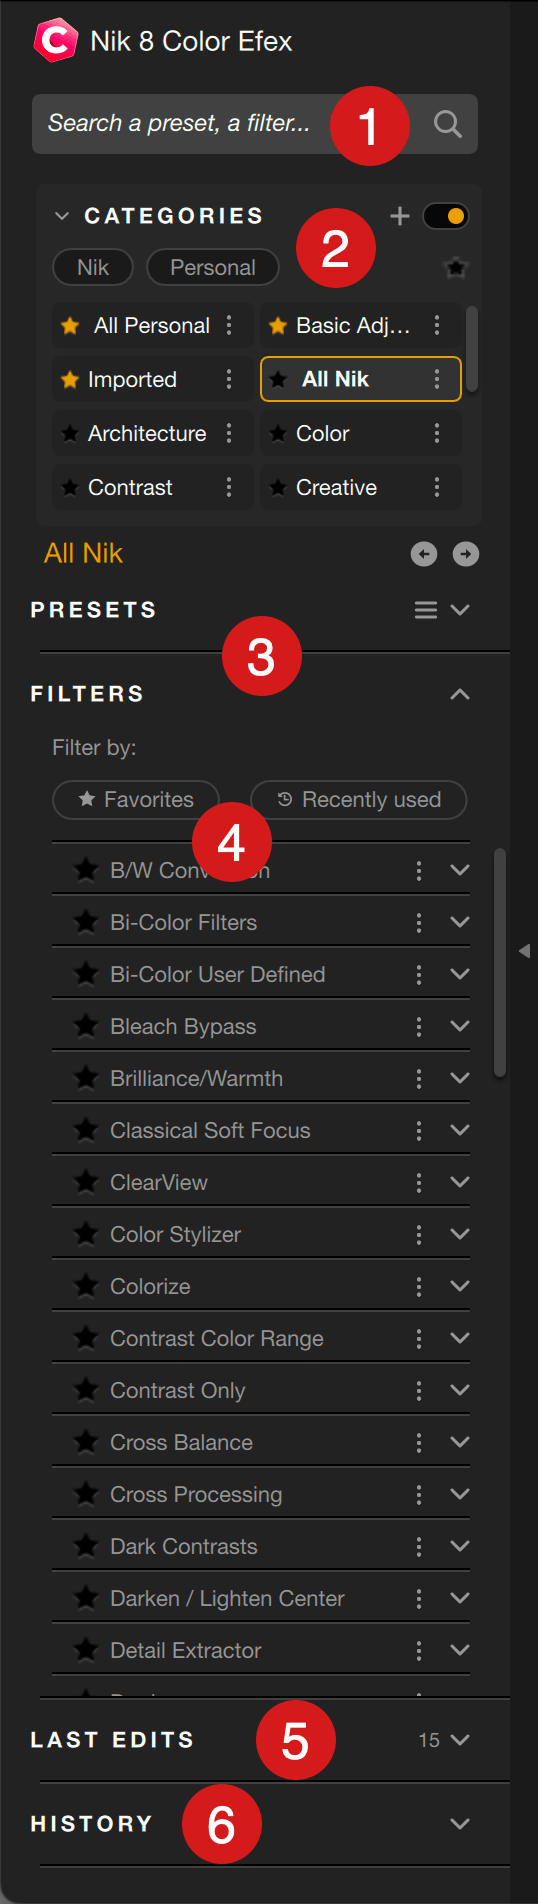Go to next category with right arrow
The image size is (538, 1904).
pyautogui.click(x=466, y=554)
